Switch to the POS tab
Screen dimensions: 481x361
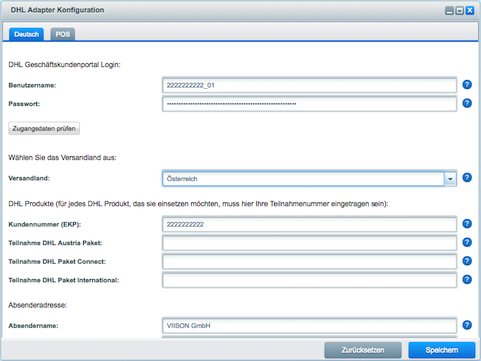[x=63, y=34]
